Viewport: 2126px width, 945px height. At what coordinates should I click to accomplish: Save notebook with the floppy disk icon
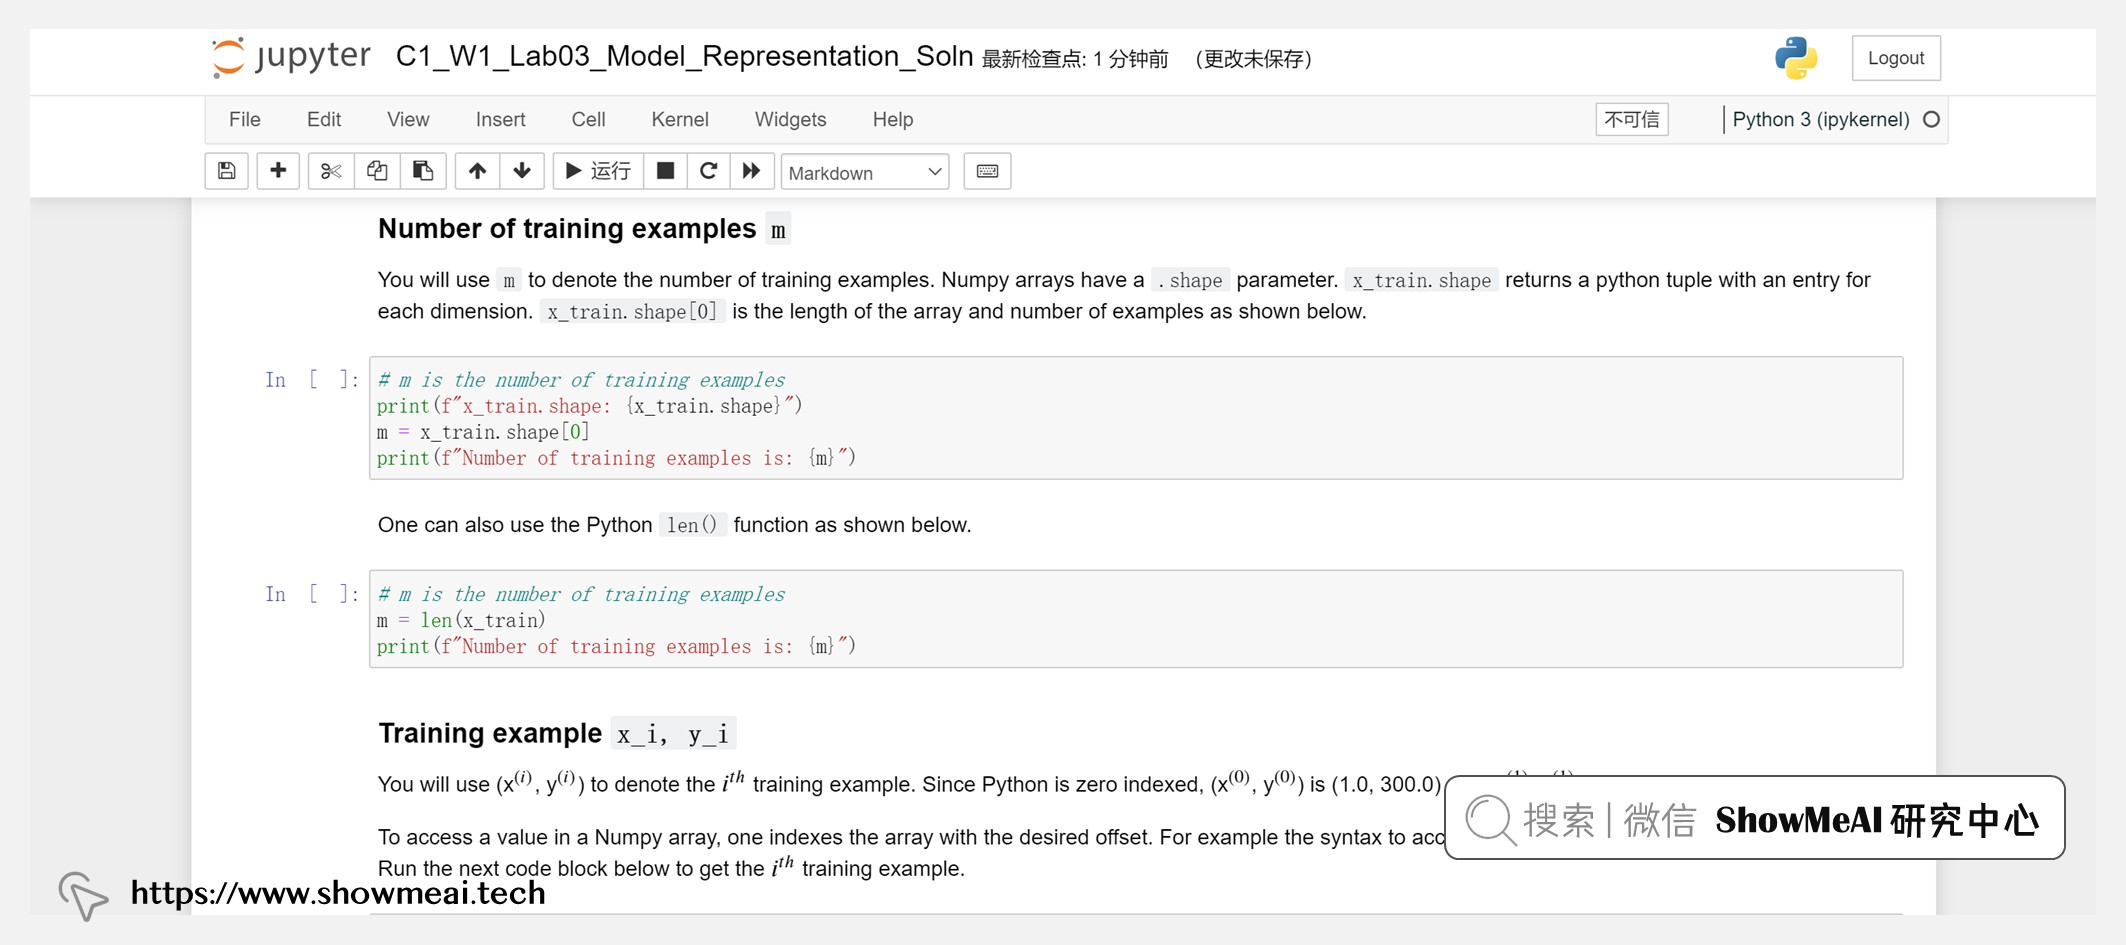click(x=227, y=171)
